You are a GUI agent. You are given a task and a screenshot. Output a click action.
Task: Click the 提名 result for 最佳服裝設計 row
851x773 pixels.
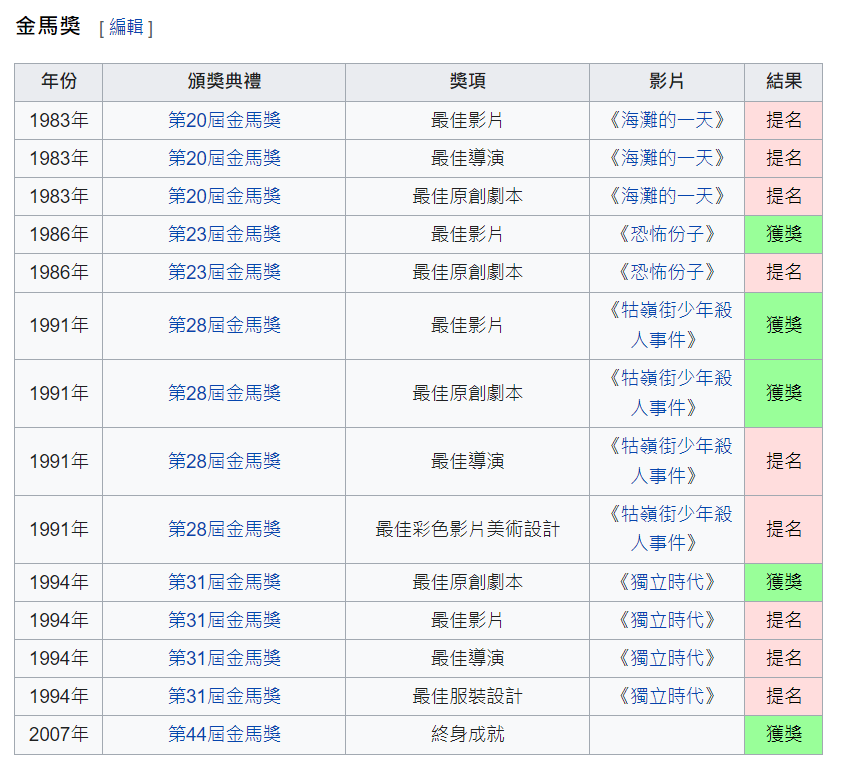tap(784, 696)
